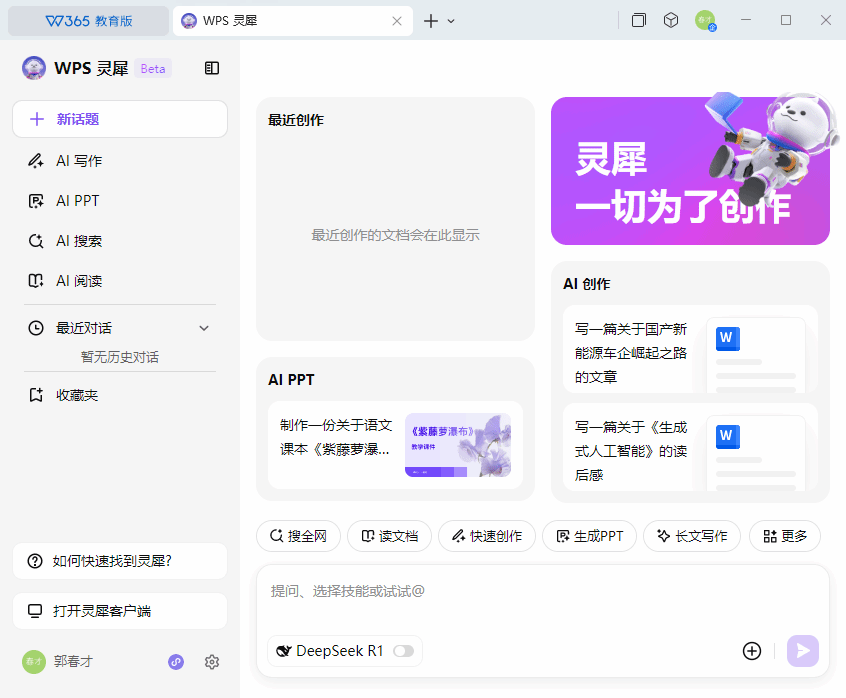Click the prompt input field

point(540,591)
